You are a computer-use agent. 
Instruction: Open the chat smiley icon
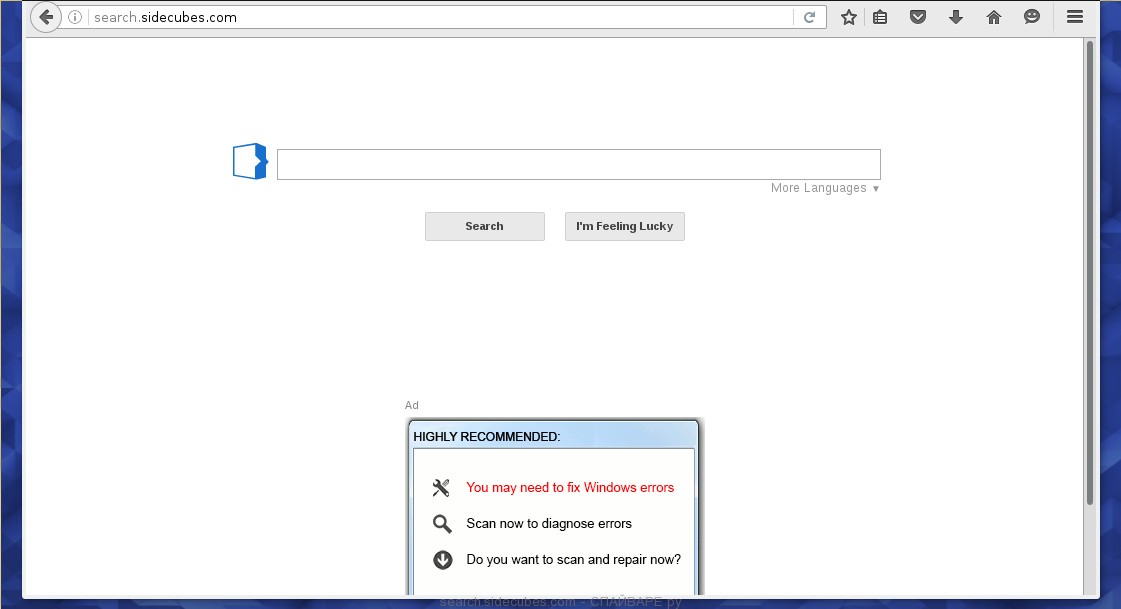point(1032,16)
